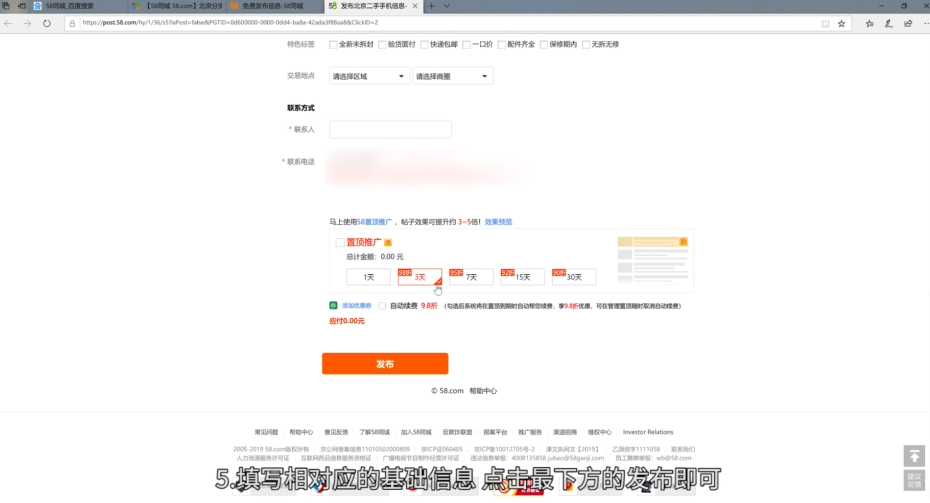Viewport: 930px width, 503px height.
Task: Go back with the browser back arrow
Action: click(x=8, y=23)
